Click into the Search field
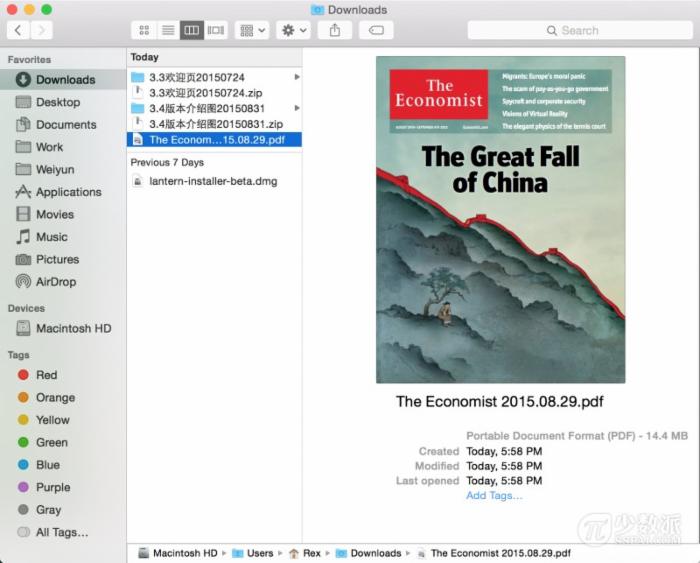Viewport: 700px width, 563px height. coord(580,30)
